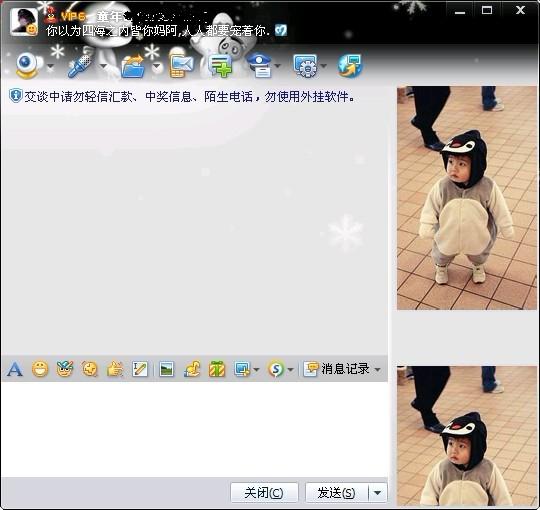Start a voice call with microphone icon
Screen dimensions: 540x510
pyautogui.click(x=80, y=65)
